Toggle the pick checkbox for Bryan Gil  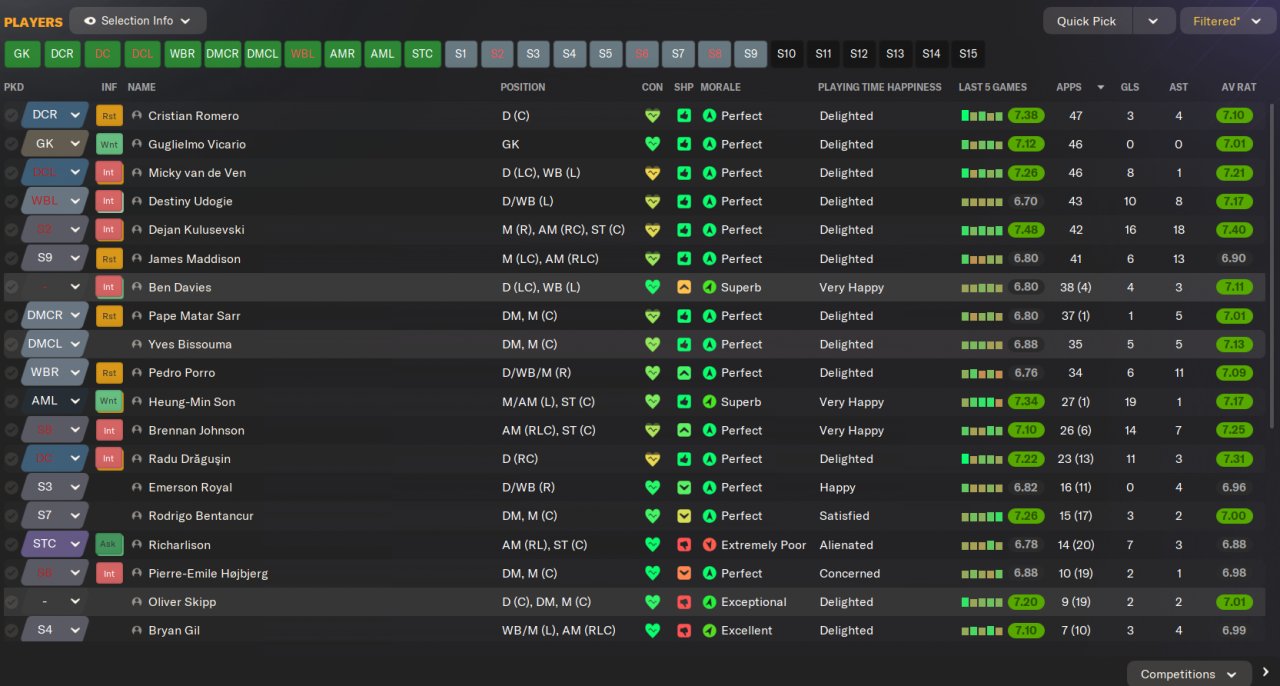(x=11, y=631)
